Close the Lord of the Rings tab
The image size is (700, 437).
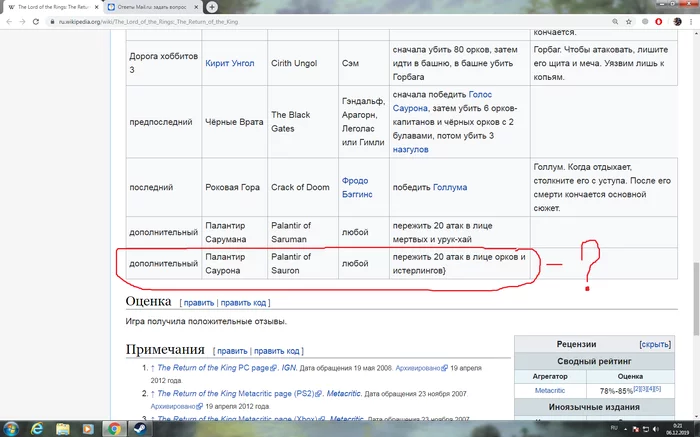click(x=96, y=7)
